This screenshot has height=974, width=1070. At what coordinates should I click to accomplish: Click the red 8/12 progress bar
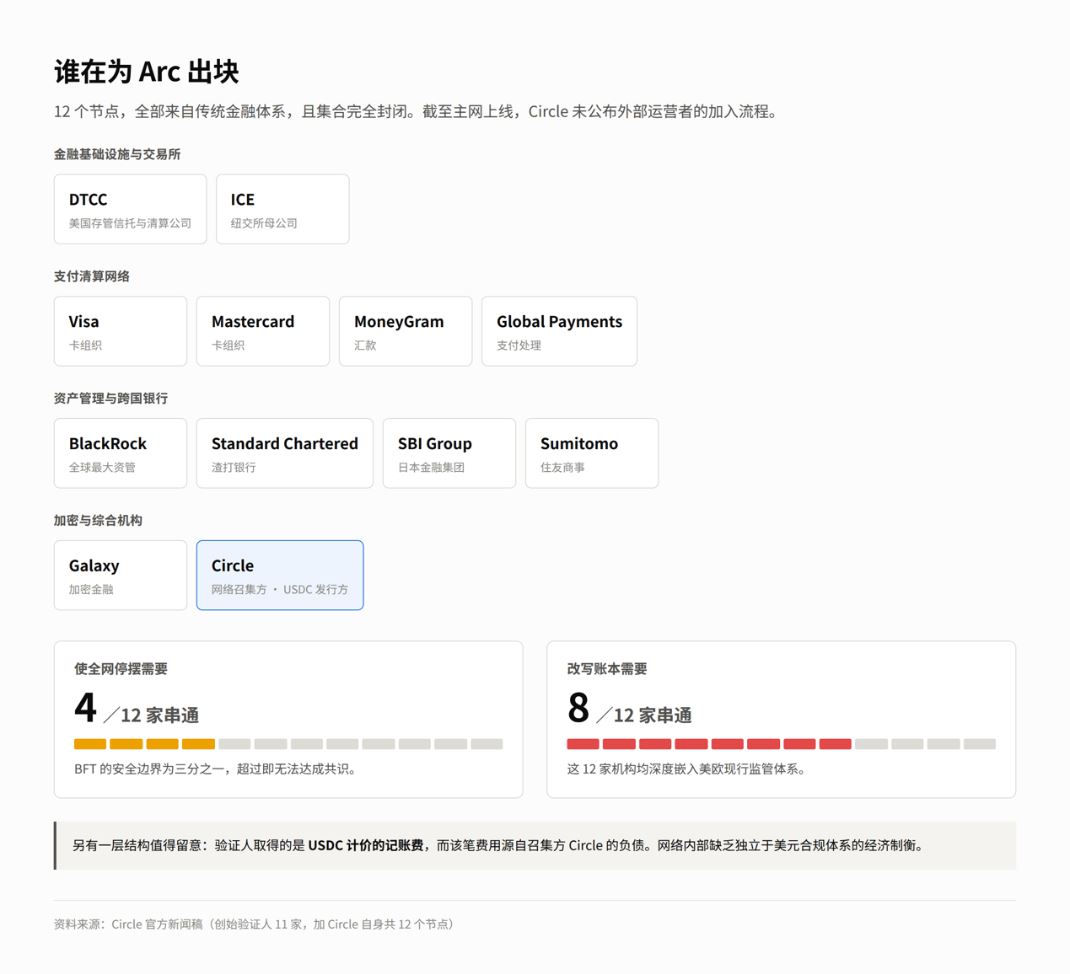[781, 744]
